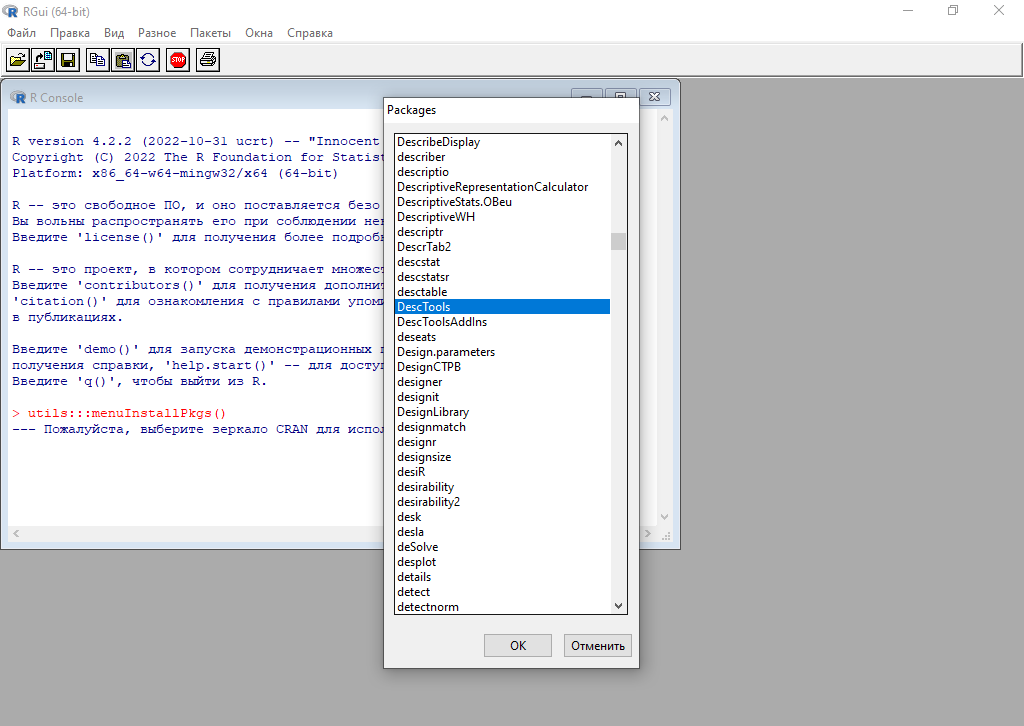The image size is (1024, 726).
Task: Open the Файл menu
Action: [x=21, y=33]
